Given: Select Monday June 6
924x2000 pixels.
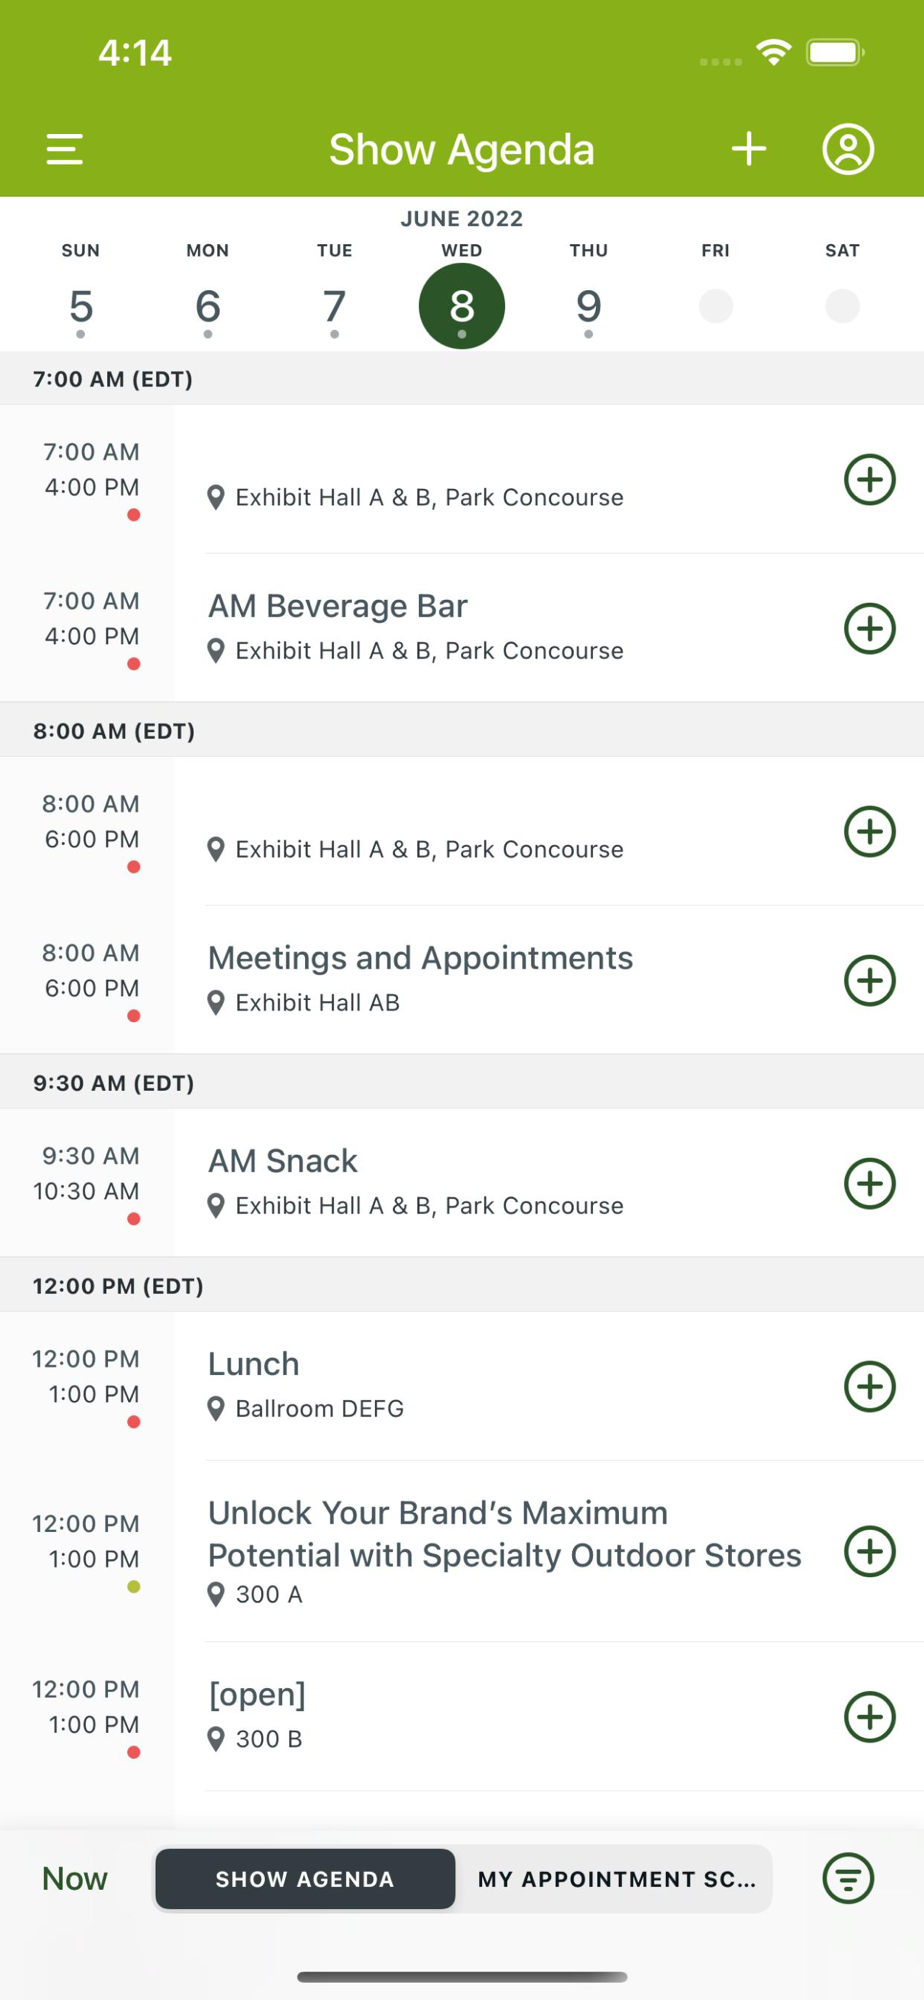Looking at the screenshot, I should pyautogui.click(x=208, y=306).
